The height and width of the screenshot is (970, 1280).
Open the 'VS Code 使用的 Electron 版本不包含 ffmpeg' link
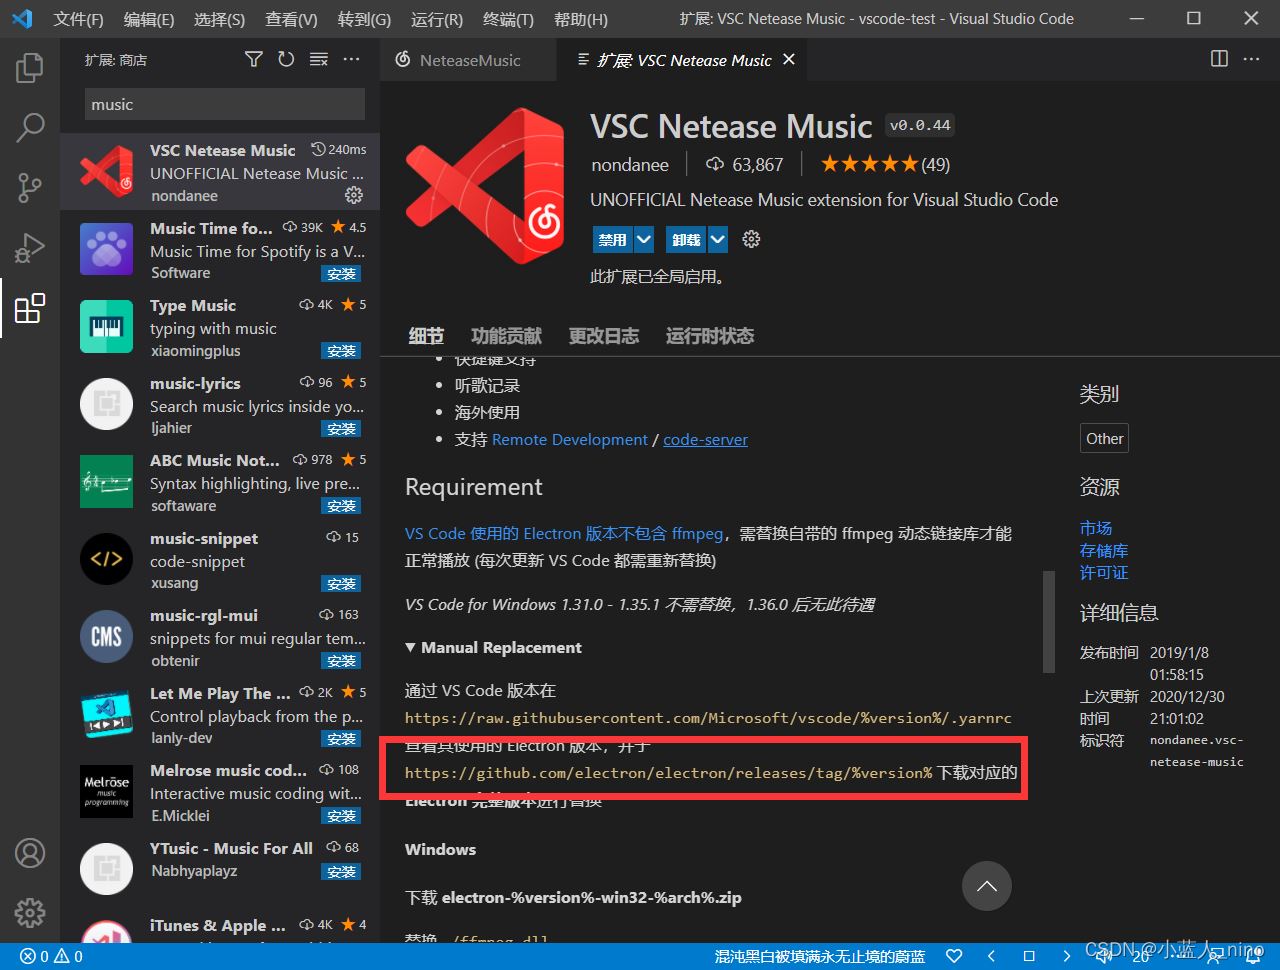(x=564, y=534)
